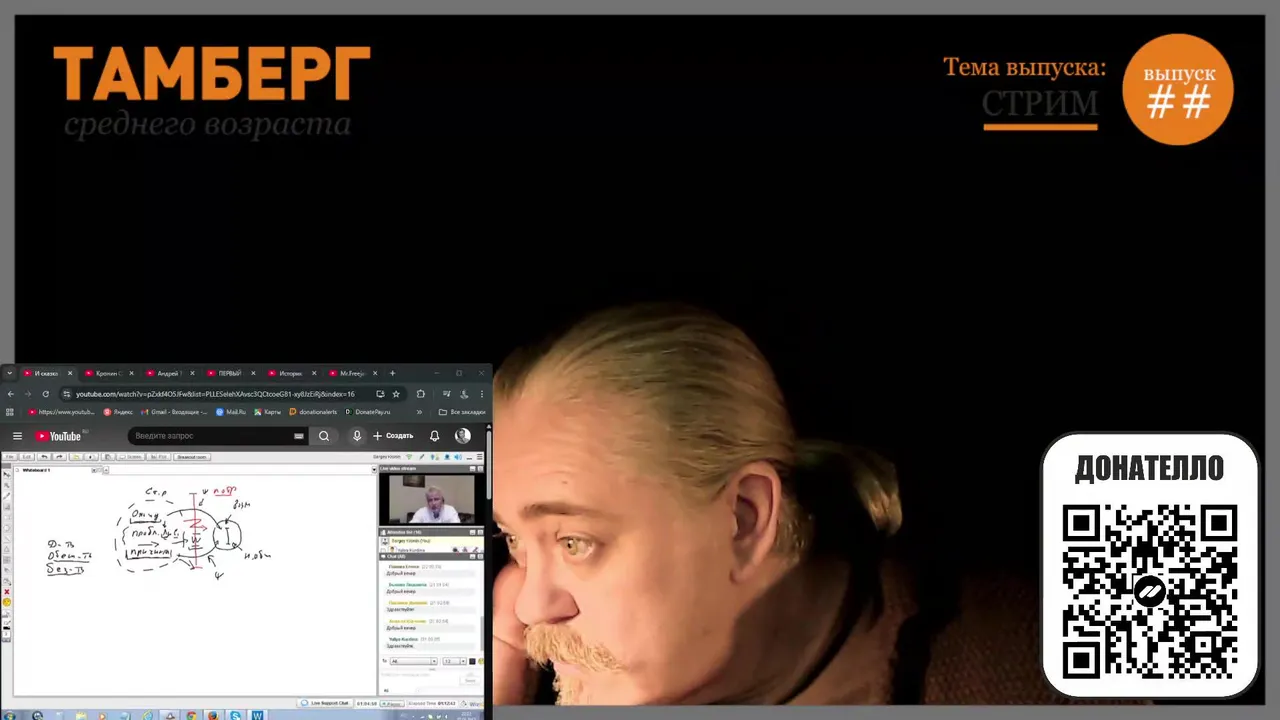Switch to the 'Mr.Freeman' tab

(x=352, y=373)
